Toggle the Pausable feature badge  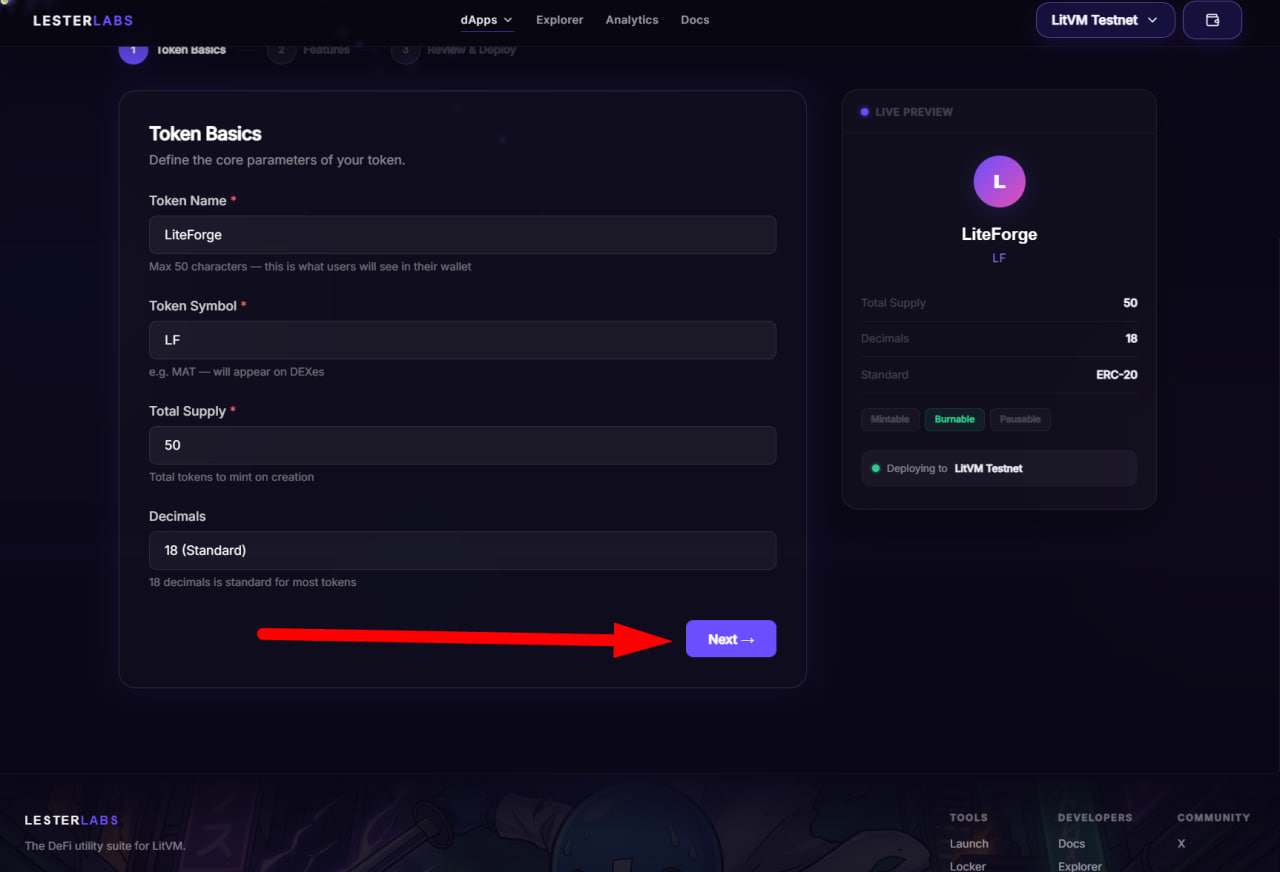pos(1020,419)
